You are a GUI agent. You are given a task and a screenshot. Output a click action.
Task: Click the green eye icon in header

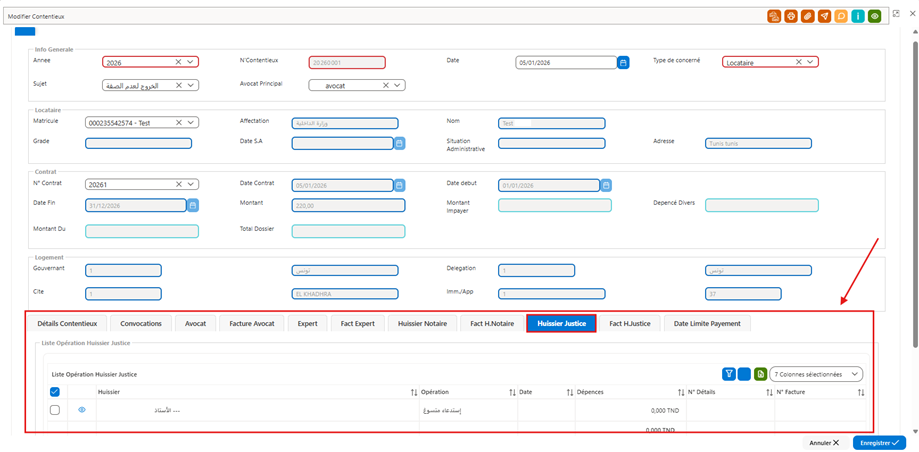click(875, 16)
